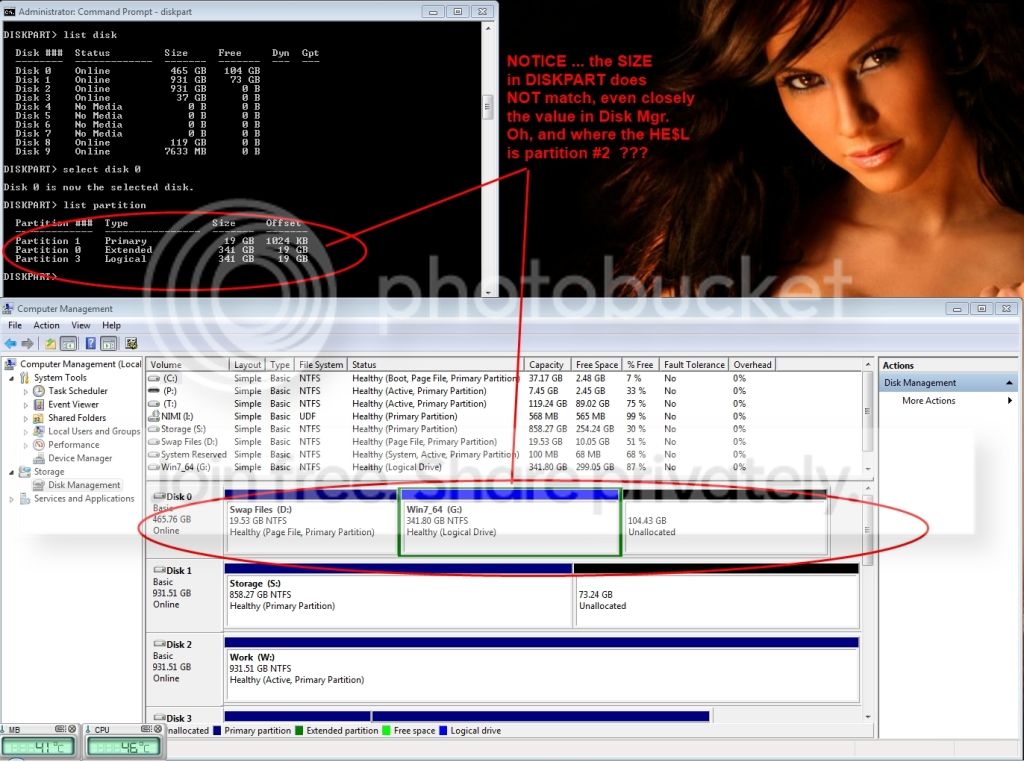Viewport: 1024px width, 762px height.
Task: Click the More Actions link
Action: tap(929, 400)
